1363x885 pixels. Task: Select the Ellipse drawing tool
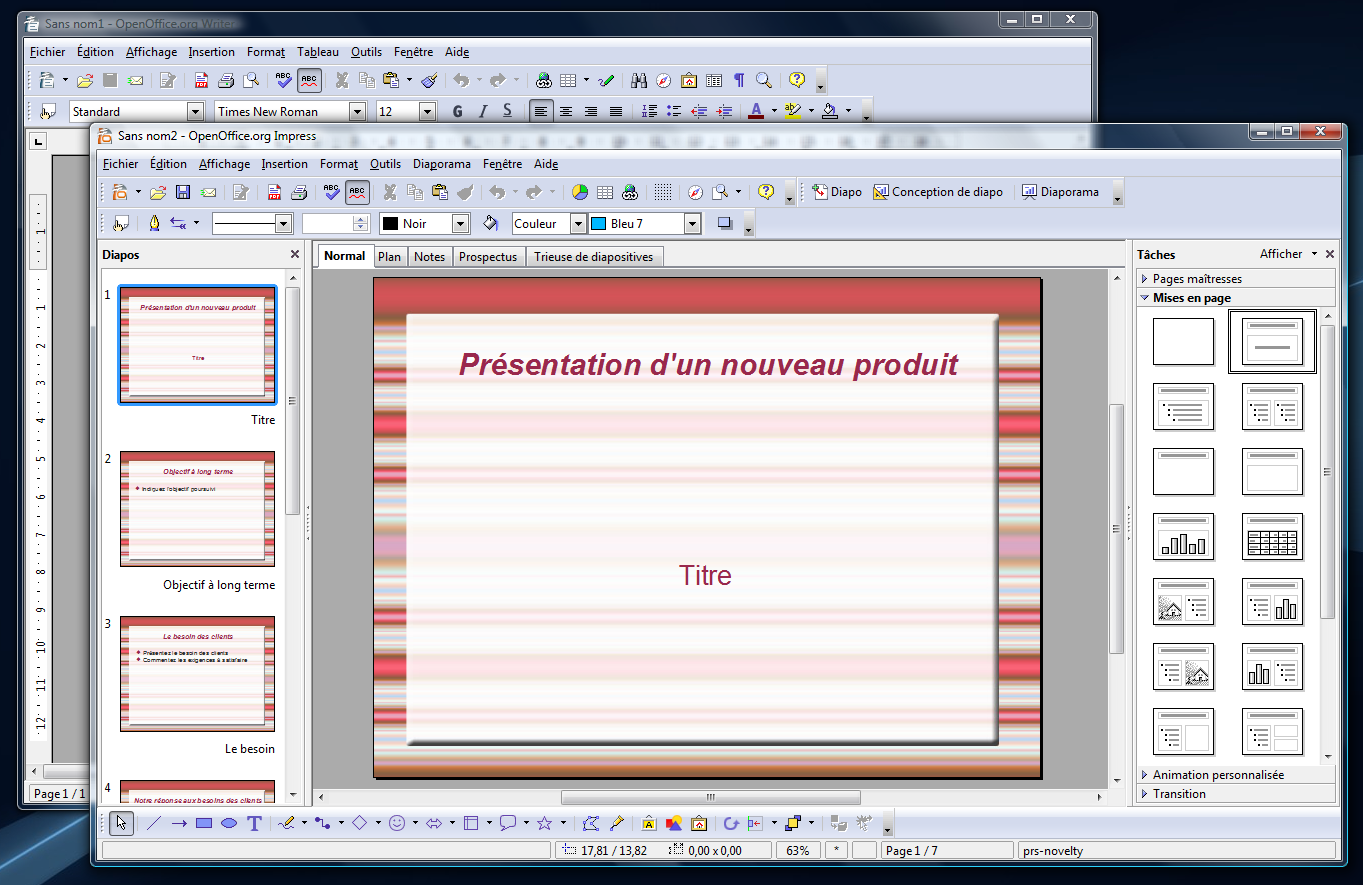click(229, 823)
